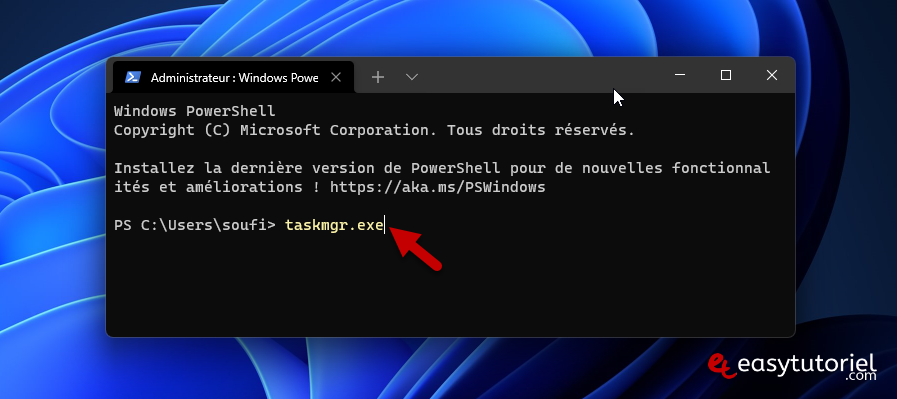Open a new tab with plus button
Viewport: 897px width, 399px height.
pyautogui.click(x=378, y=77)
